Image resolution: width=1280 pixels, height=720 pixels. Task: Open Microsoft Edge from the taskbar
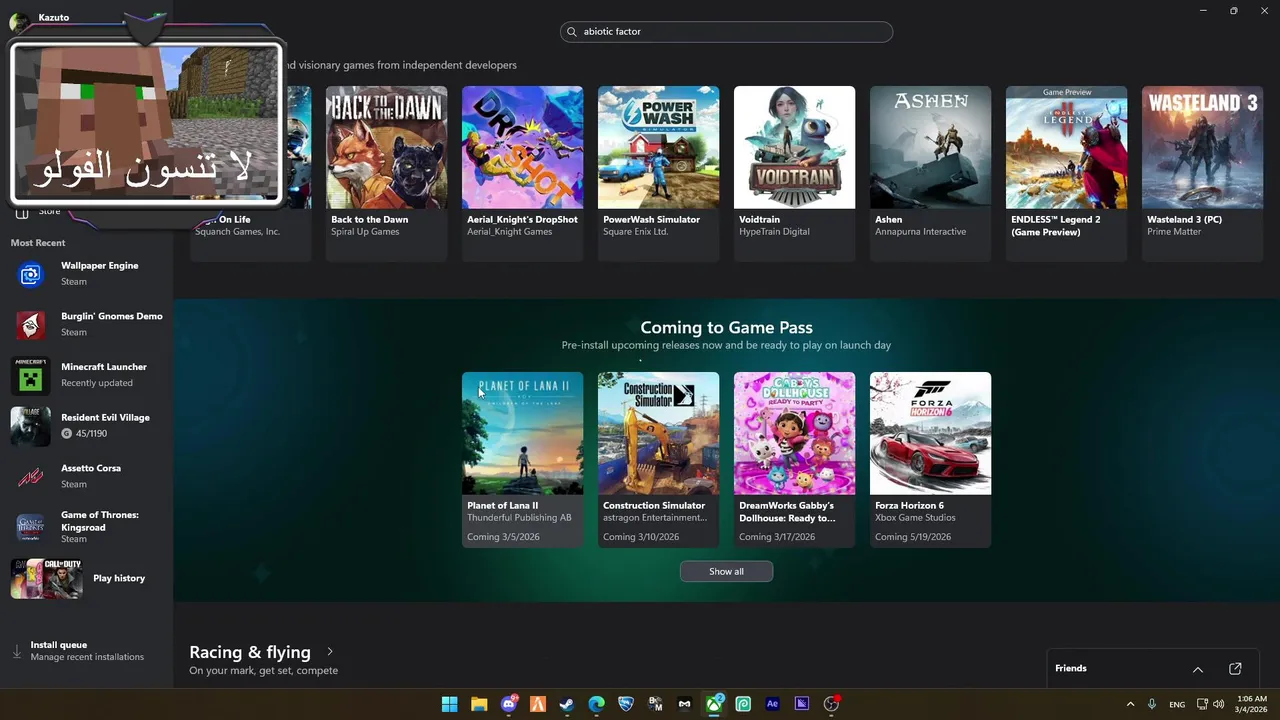point(597,704)
